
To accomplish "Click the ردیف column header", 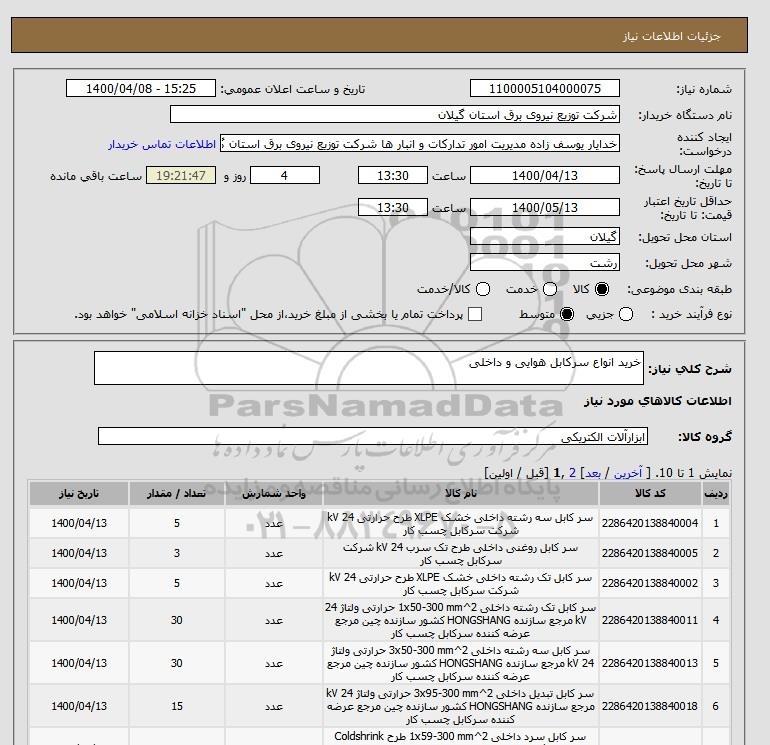I will (715, 494).
